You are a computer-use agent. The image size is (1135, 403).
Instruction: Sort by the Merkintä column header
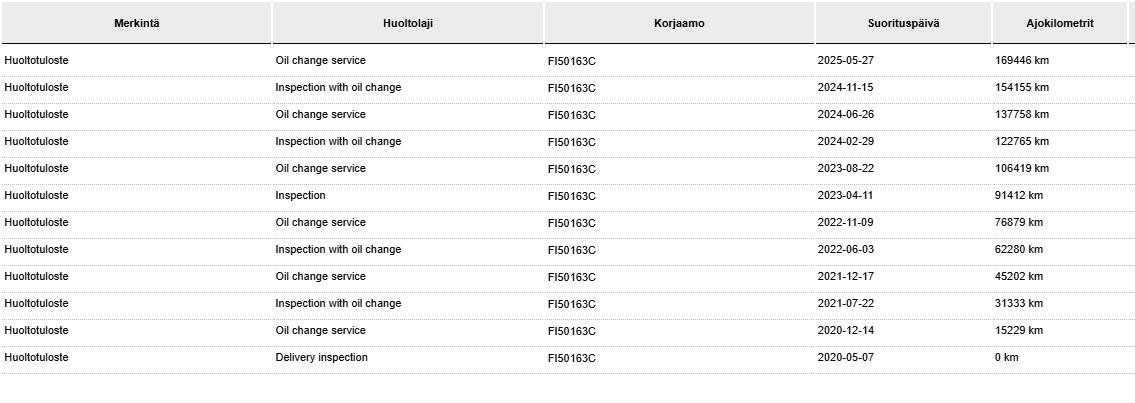point(137,23)
